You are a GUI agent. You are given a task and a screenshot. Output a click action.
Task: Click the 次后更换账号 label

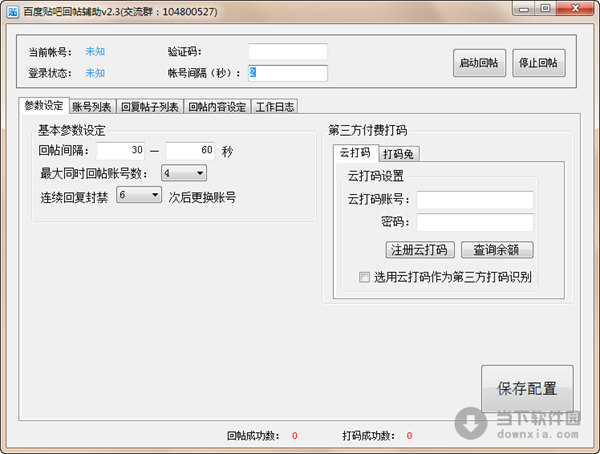[x=202, y=198]
